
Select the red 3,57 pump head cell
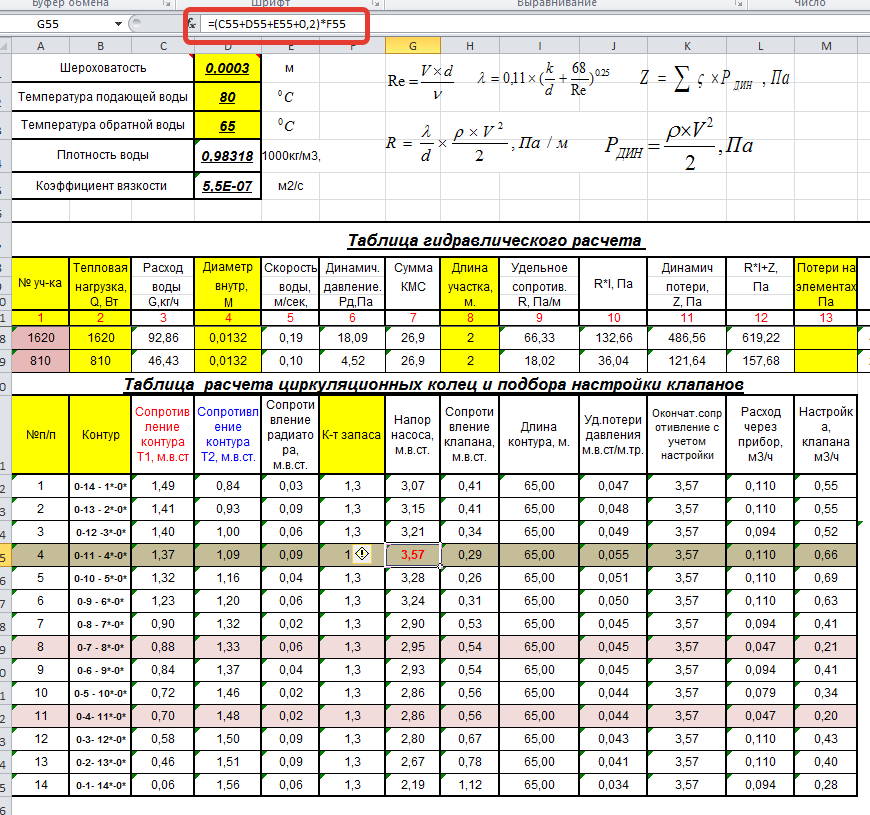413,555
